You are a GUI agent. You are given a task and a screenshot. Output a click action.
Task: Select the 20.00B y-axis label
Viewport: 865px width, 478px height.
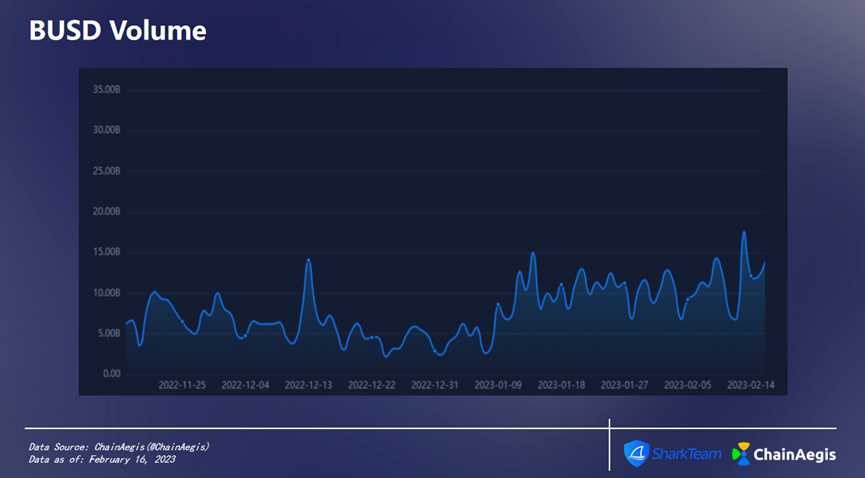[x=106, y=212]
